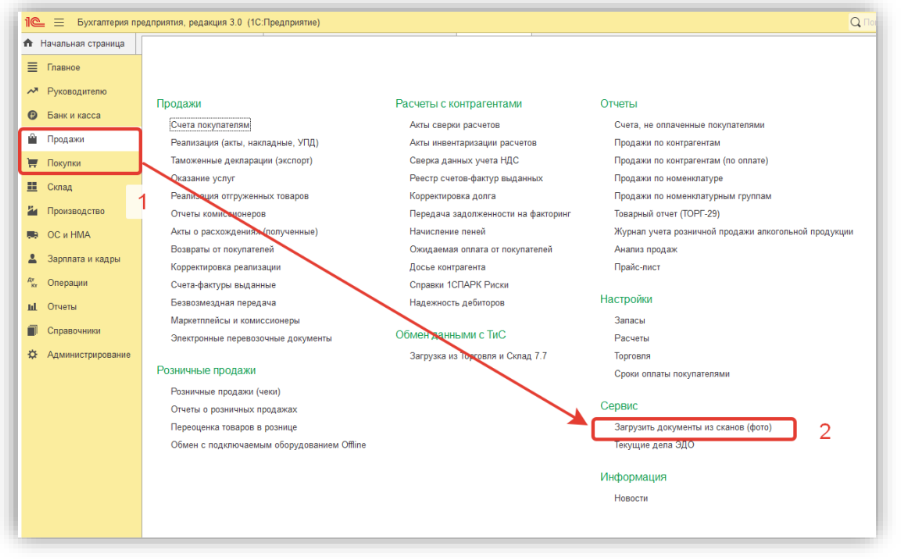Open Акты инвентаризации расчетов

(x=473, y=143)
